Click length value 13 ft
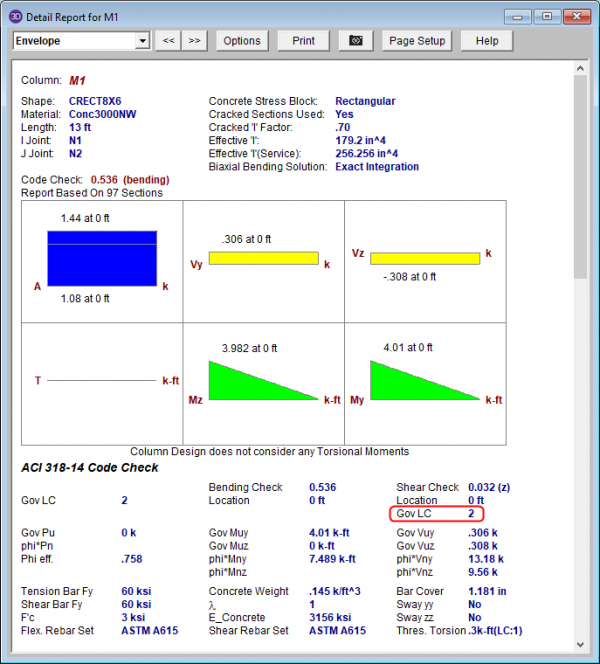 pyautogui.click(x=80, y=127)
